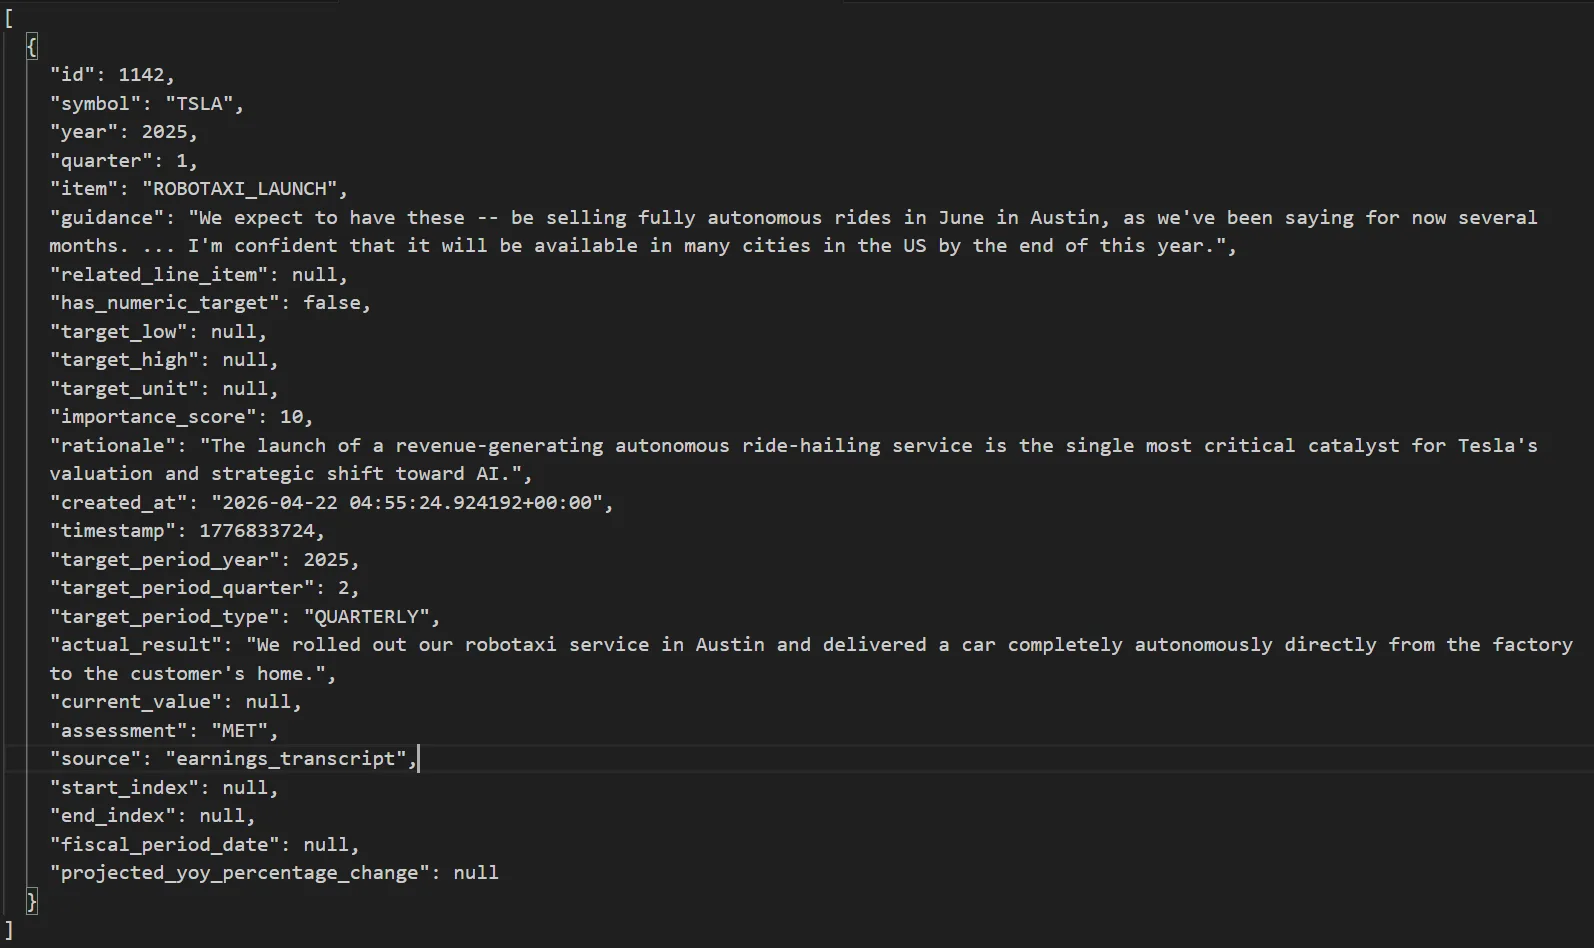Click the closing curly brace "}"
Image resolution: width=1594 pixels, height=948 pixels.
32,902
